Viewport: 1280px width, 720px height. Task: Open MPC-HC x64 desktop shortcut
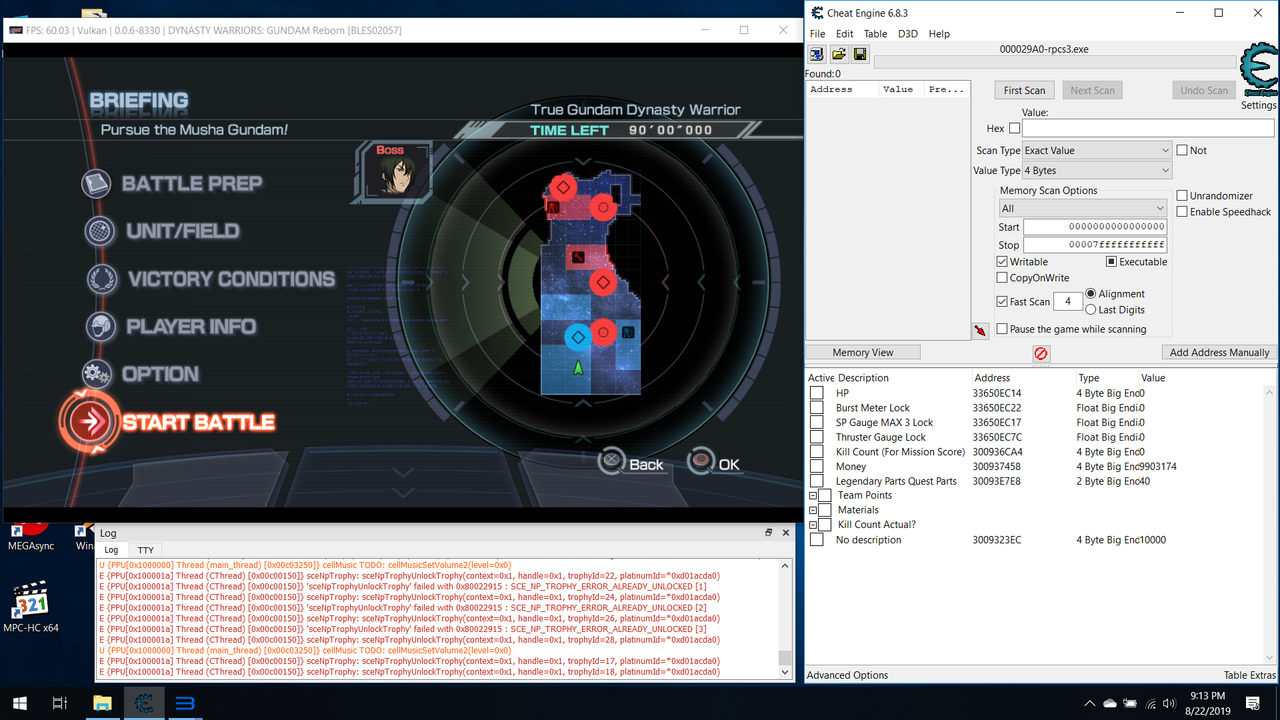[x=30, y=607]
